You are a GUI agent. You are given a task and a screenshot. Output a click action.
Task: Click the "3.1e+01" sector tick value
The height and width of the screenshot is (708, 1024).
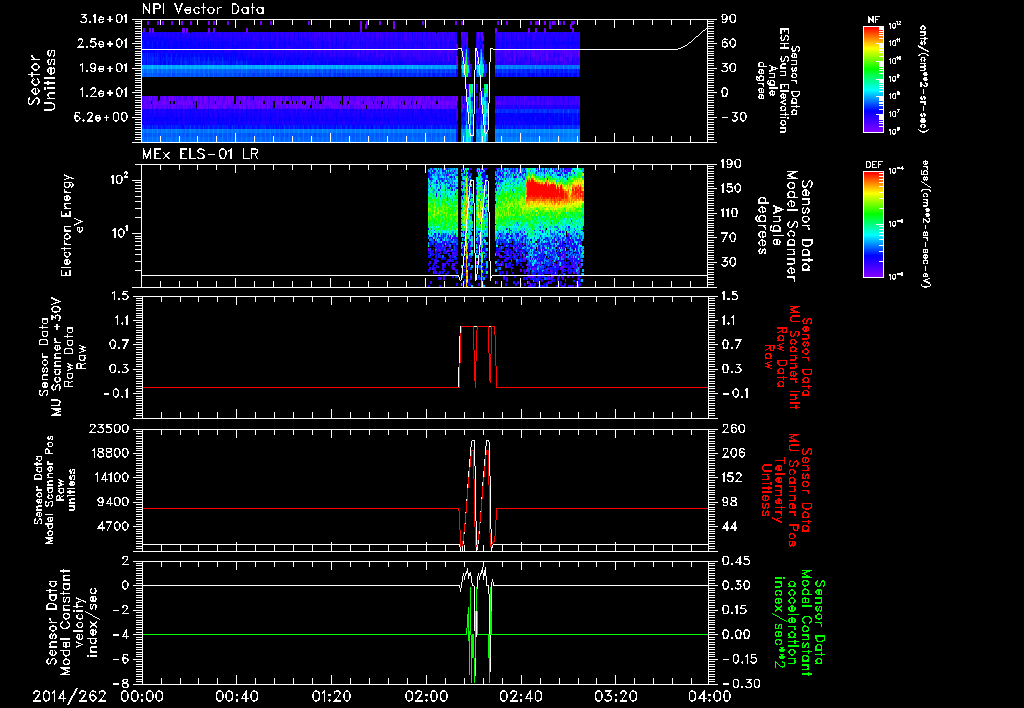(x=104, y=19)
